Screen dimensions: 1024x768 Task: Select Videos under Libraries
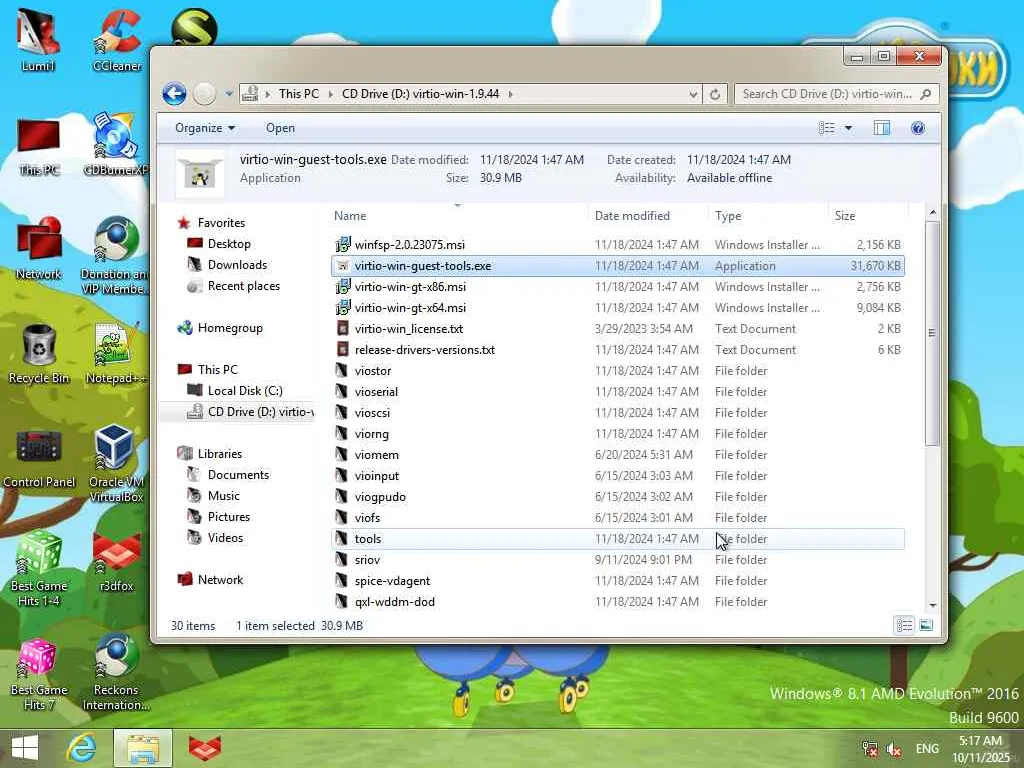click(x=225, y=537)
